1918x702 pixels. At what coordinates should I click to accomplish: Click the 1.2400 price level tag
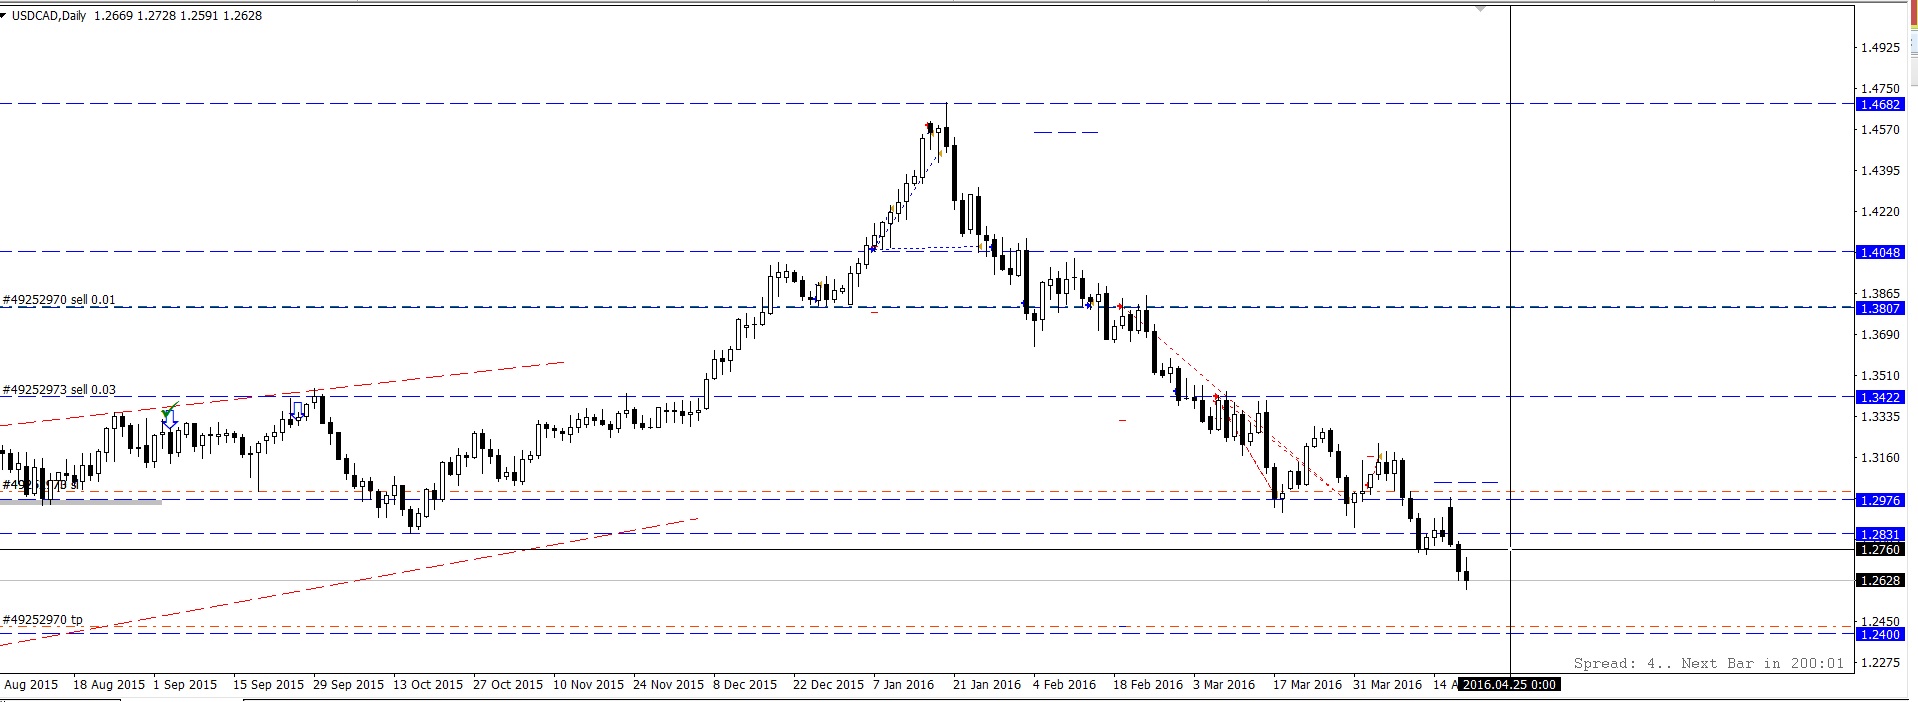pyautogui.click(x=1879, y=635)
